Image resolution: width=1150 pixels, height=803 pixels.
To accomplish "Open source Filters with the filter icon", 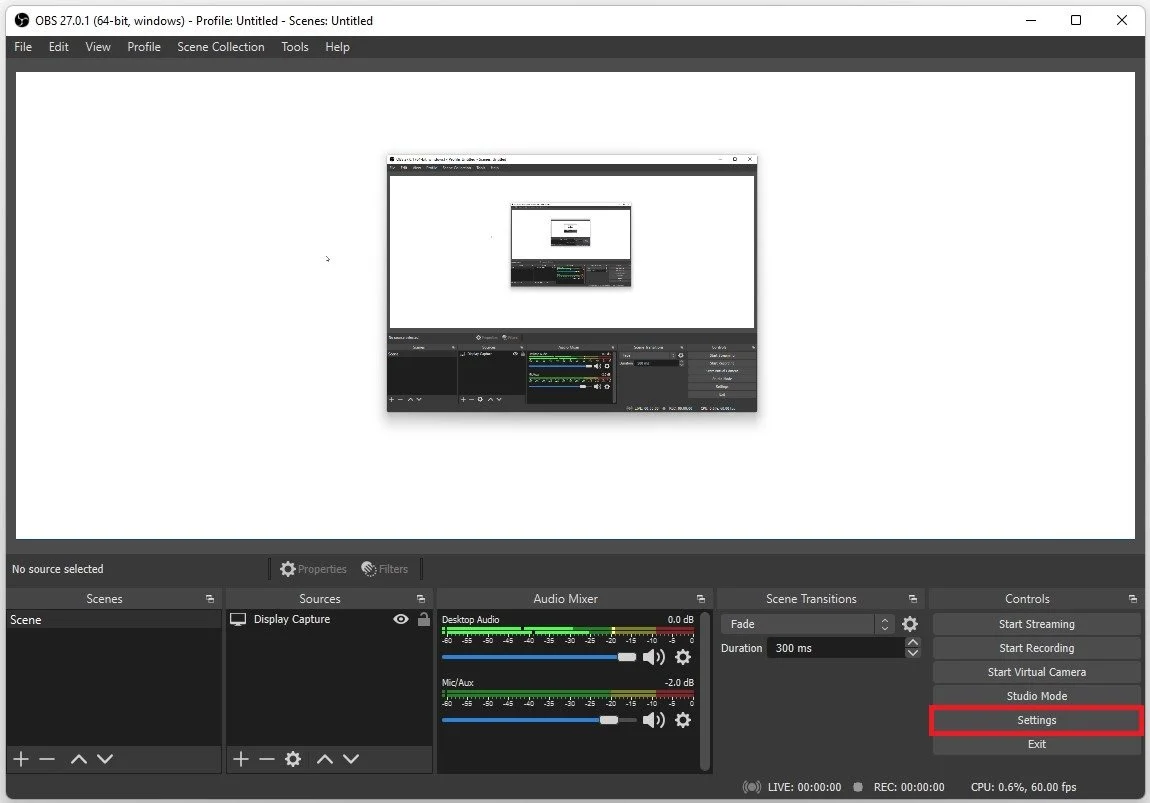I will pos(386,568).
